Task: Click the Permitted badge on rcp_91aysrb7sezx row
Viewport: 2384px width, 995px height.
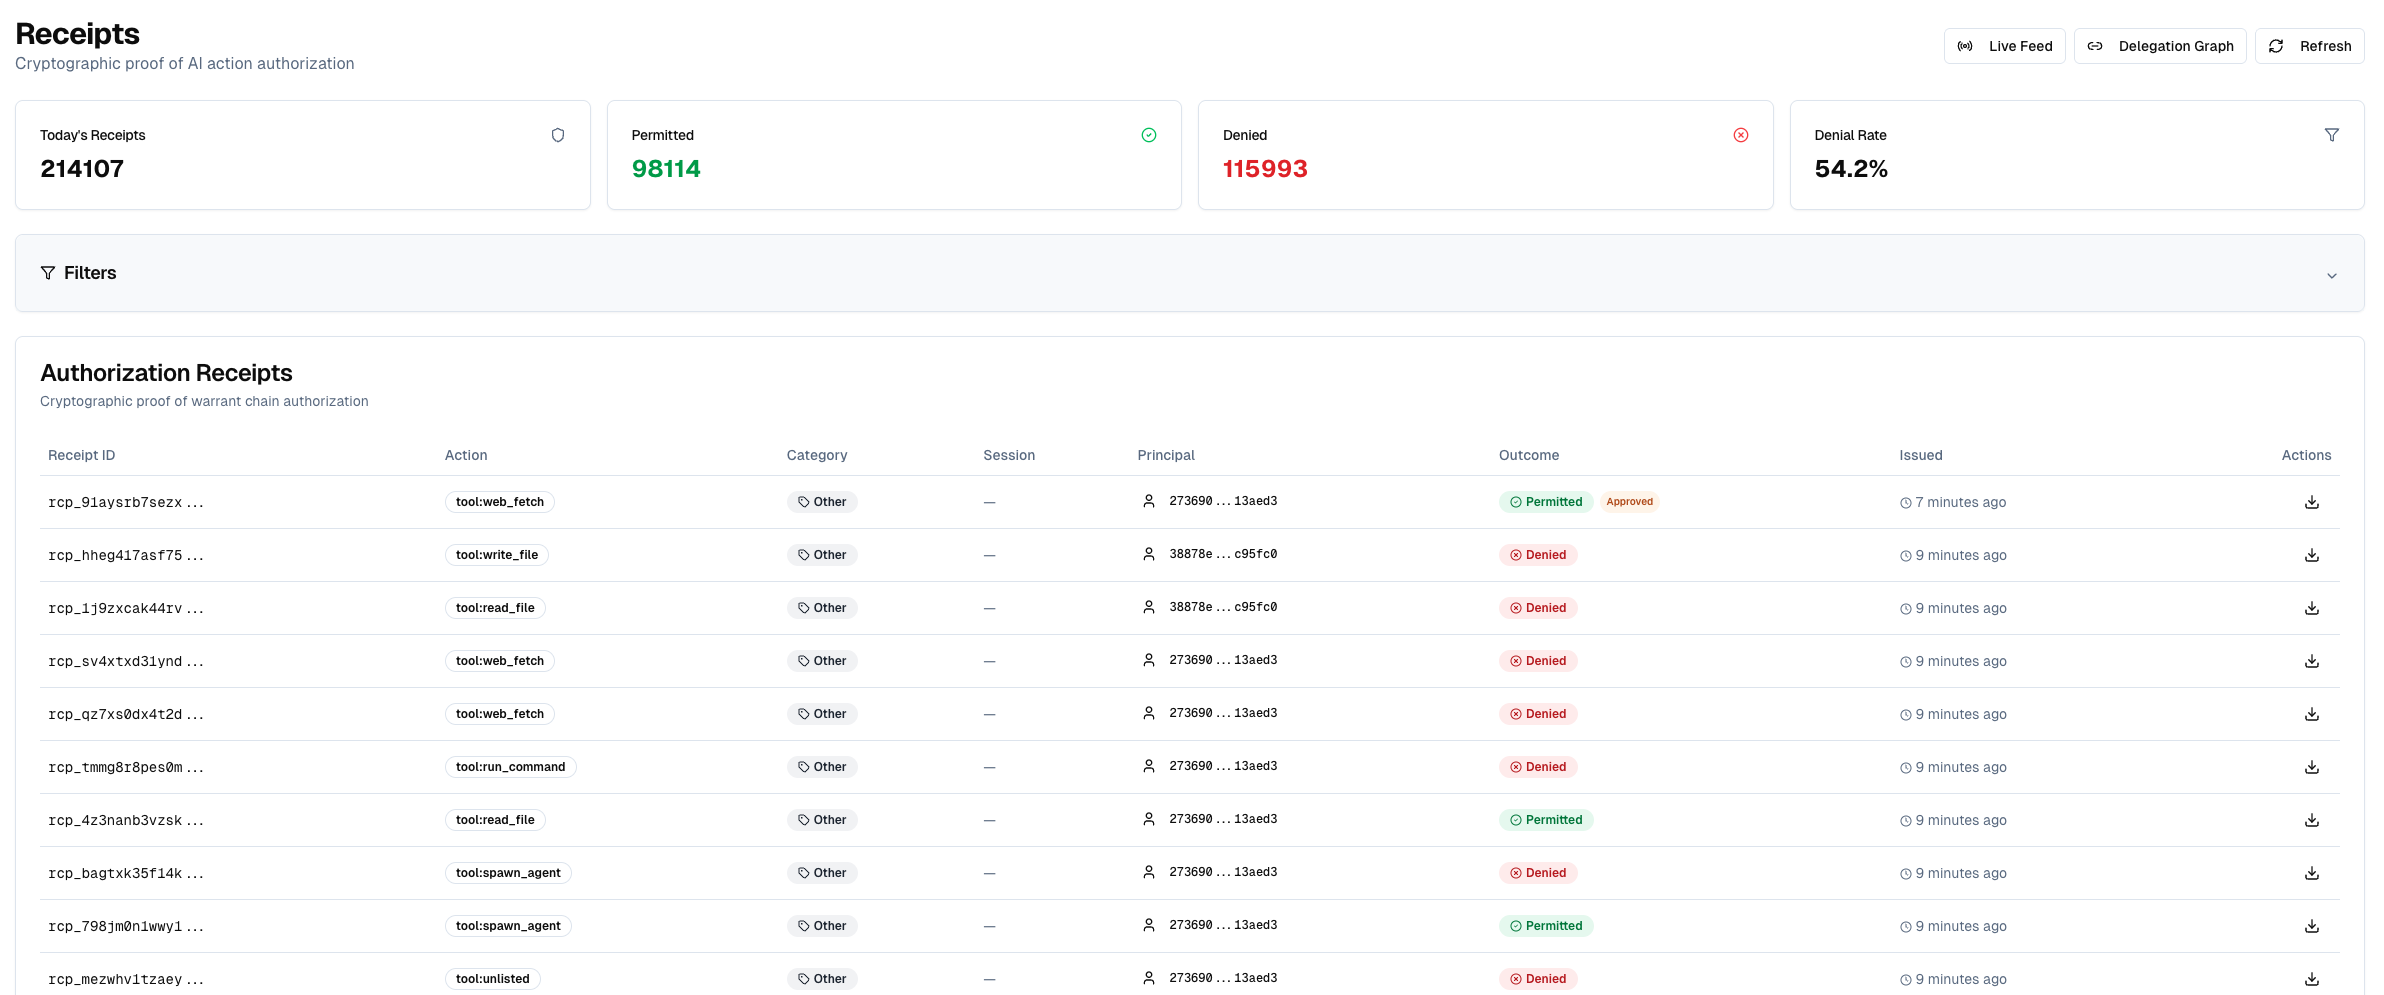Action: tap(1546, 502)
